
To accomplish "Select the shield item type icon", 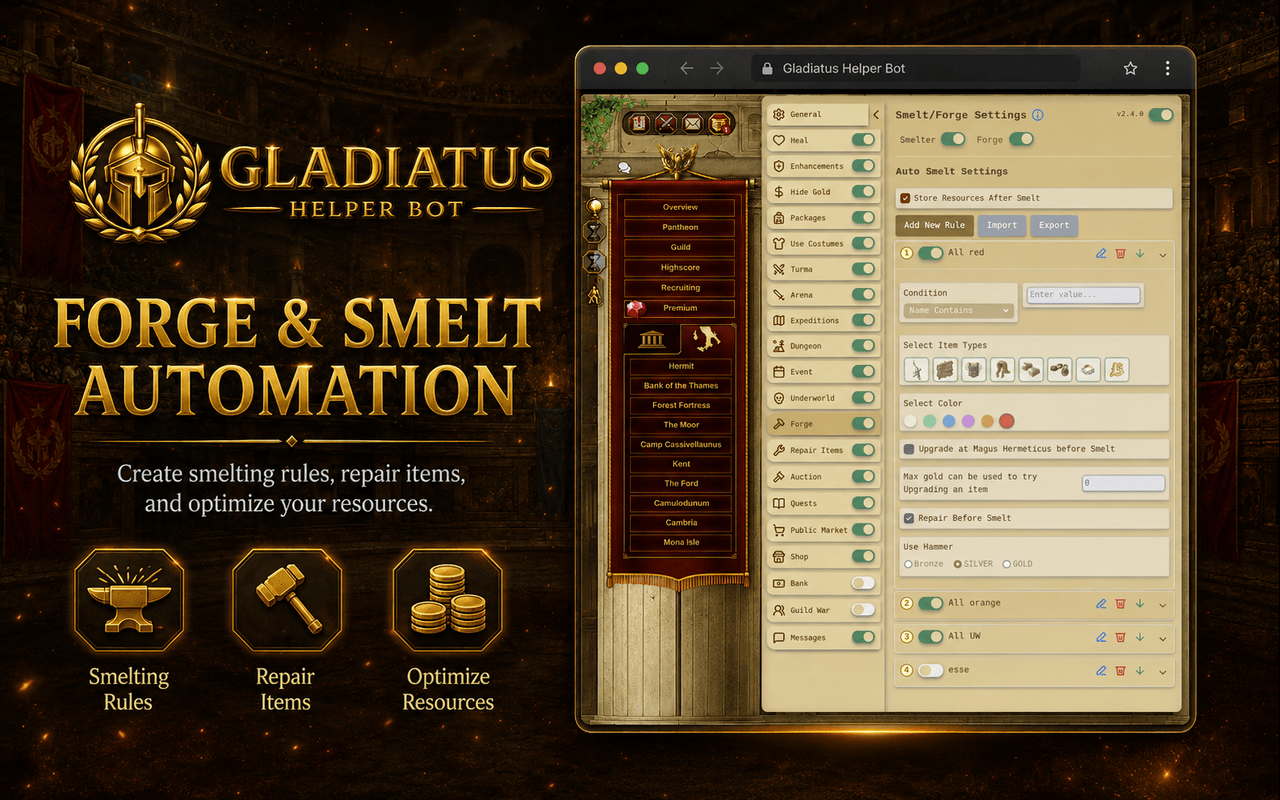I will pyautogui.click(x=946, y=369).
